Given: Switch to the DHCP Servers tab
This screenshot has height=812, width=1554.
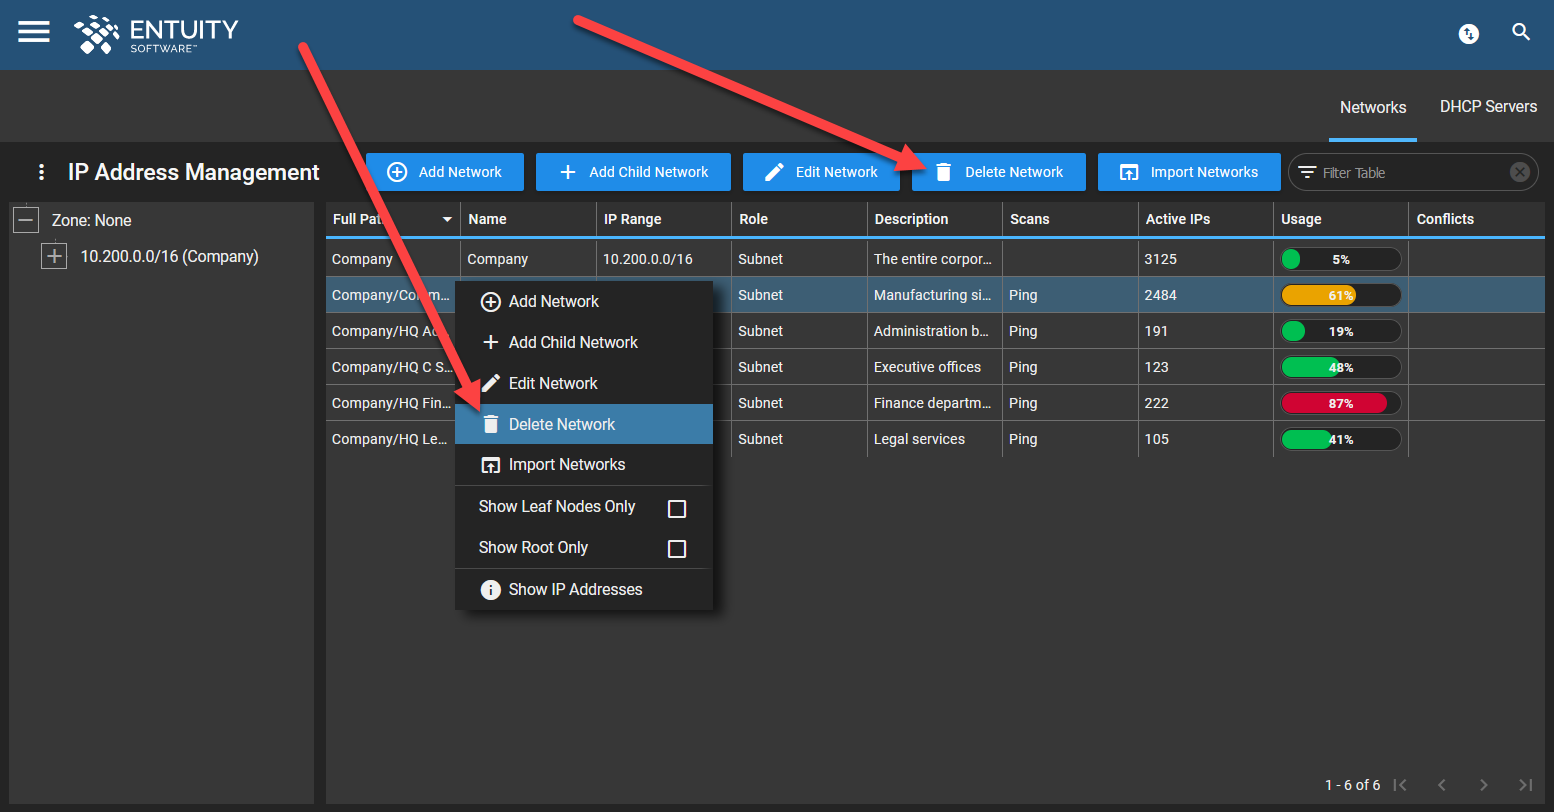Looking at the screenshot, I should (x=1488, y=106).
